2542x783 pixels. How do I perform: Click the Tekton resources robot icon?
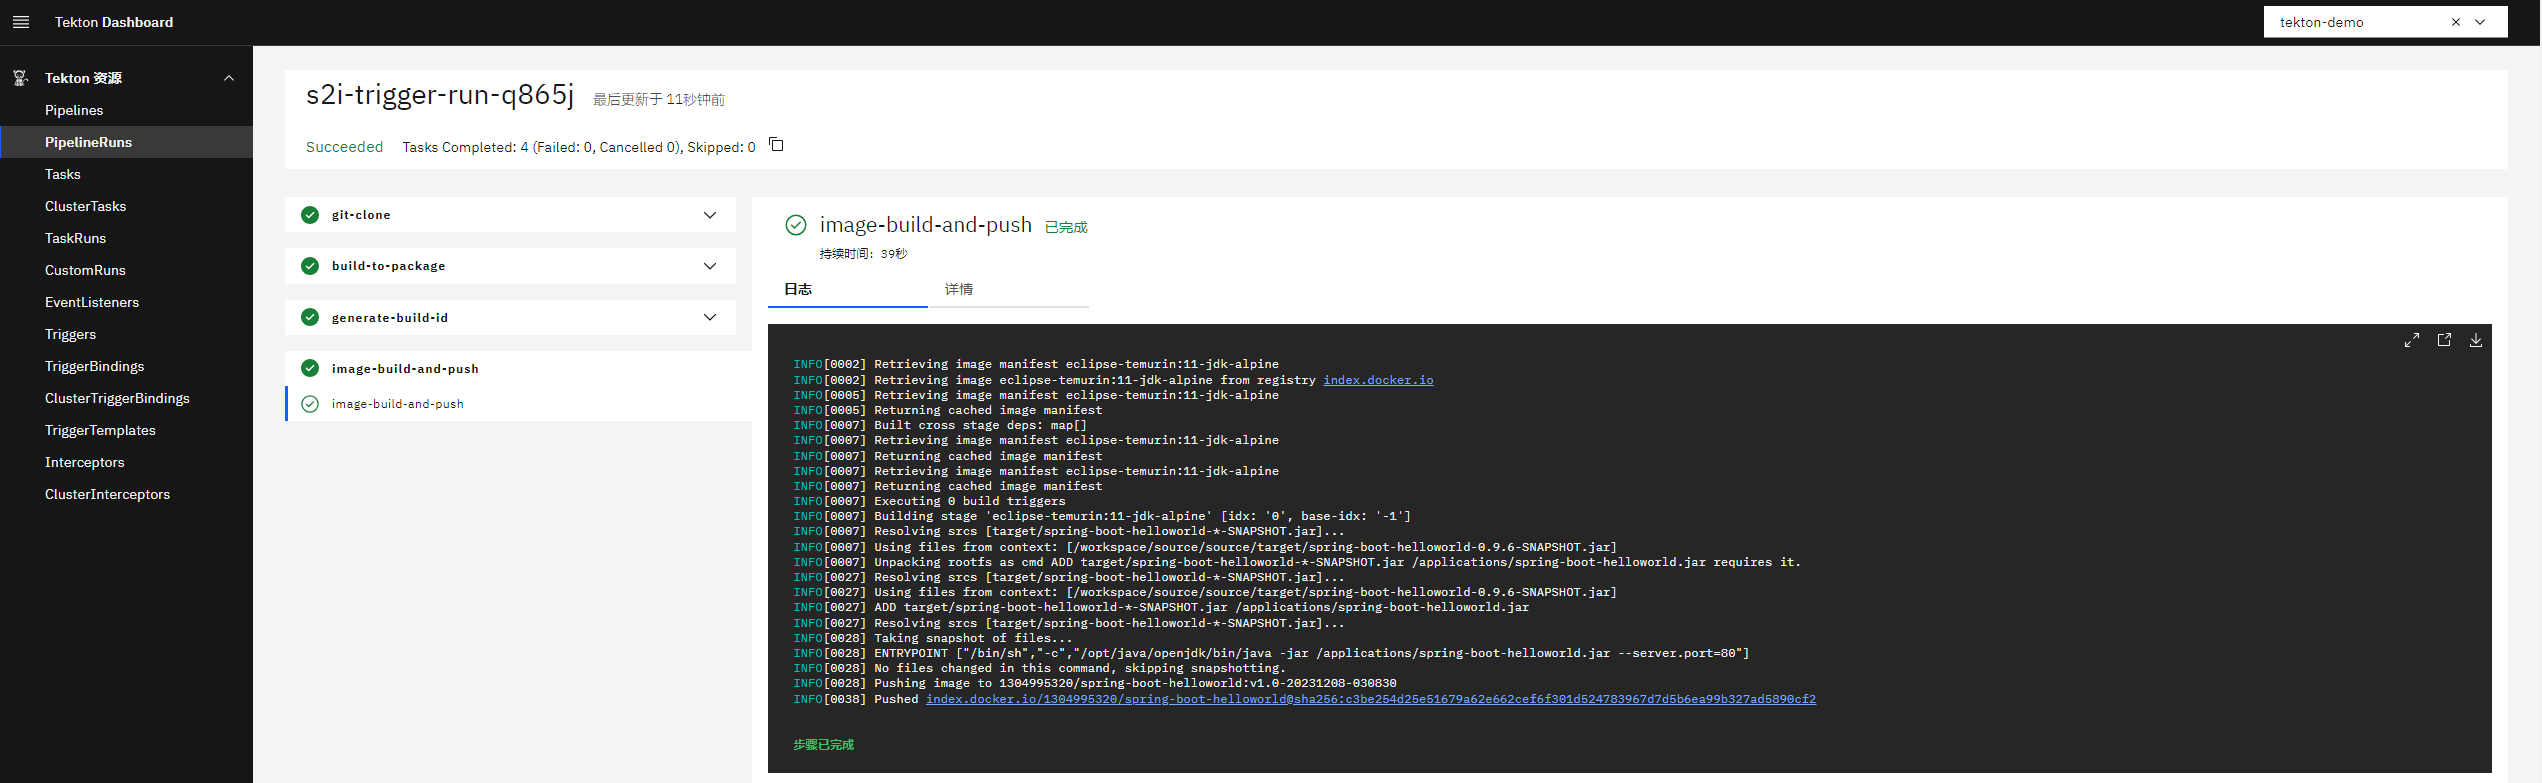[20, 78]
